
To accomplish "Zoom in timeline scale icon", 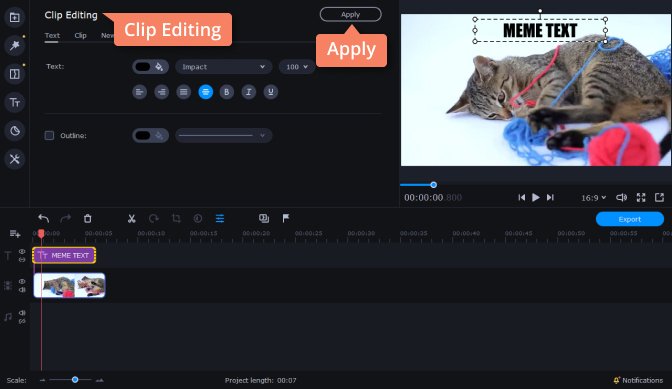I will pyautogui.click(x=99, y=380).
